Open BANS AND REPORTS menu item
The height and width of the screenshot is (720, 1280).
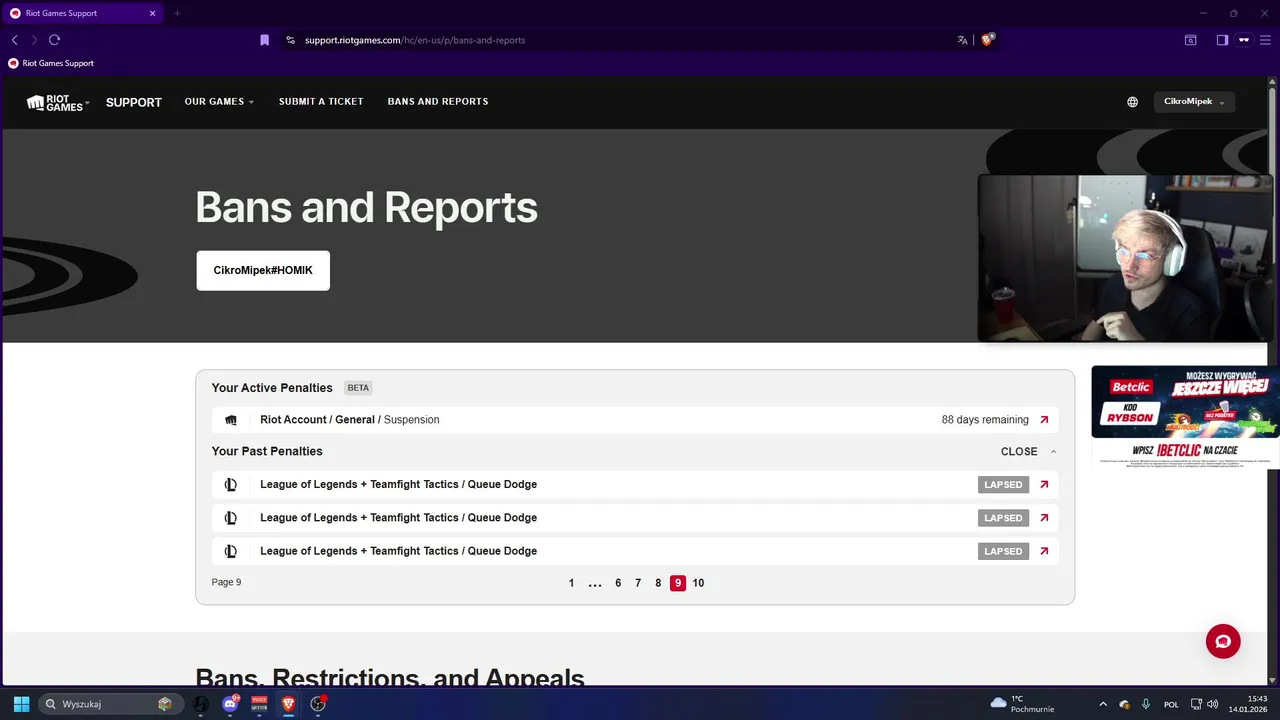pos(438,102)
